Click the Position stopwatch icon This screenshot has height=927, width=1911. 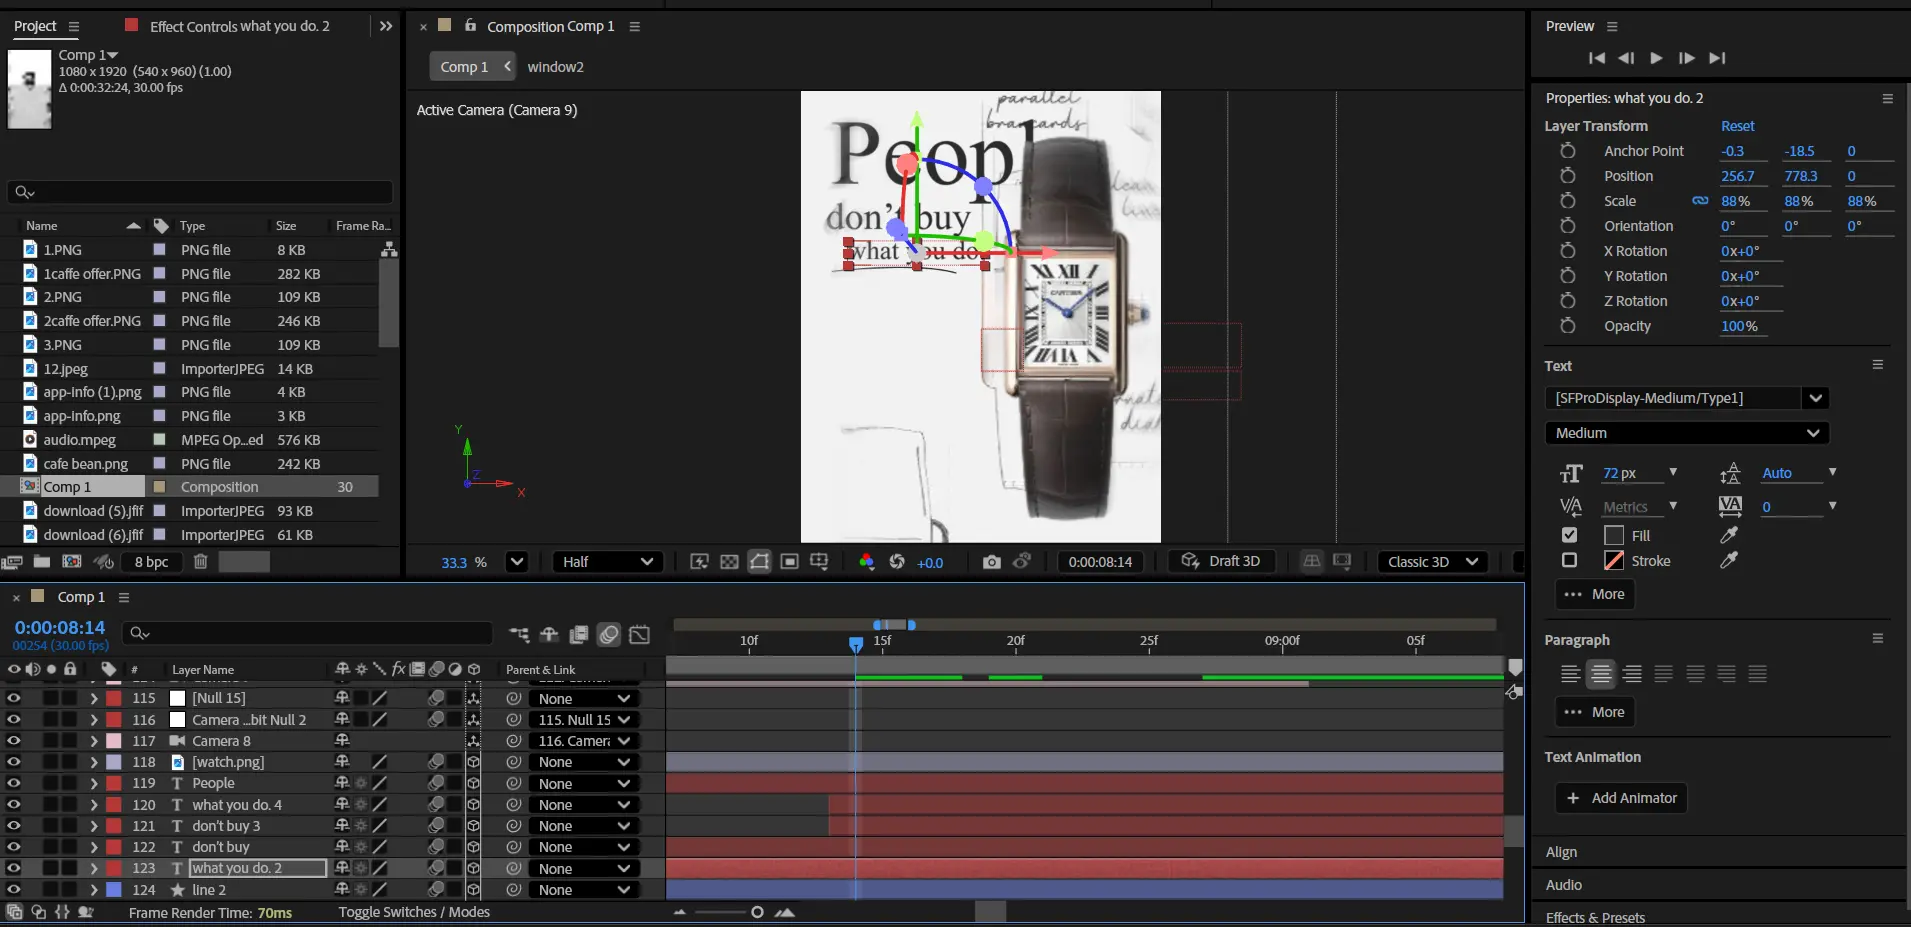point(1567,176)
